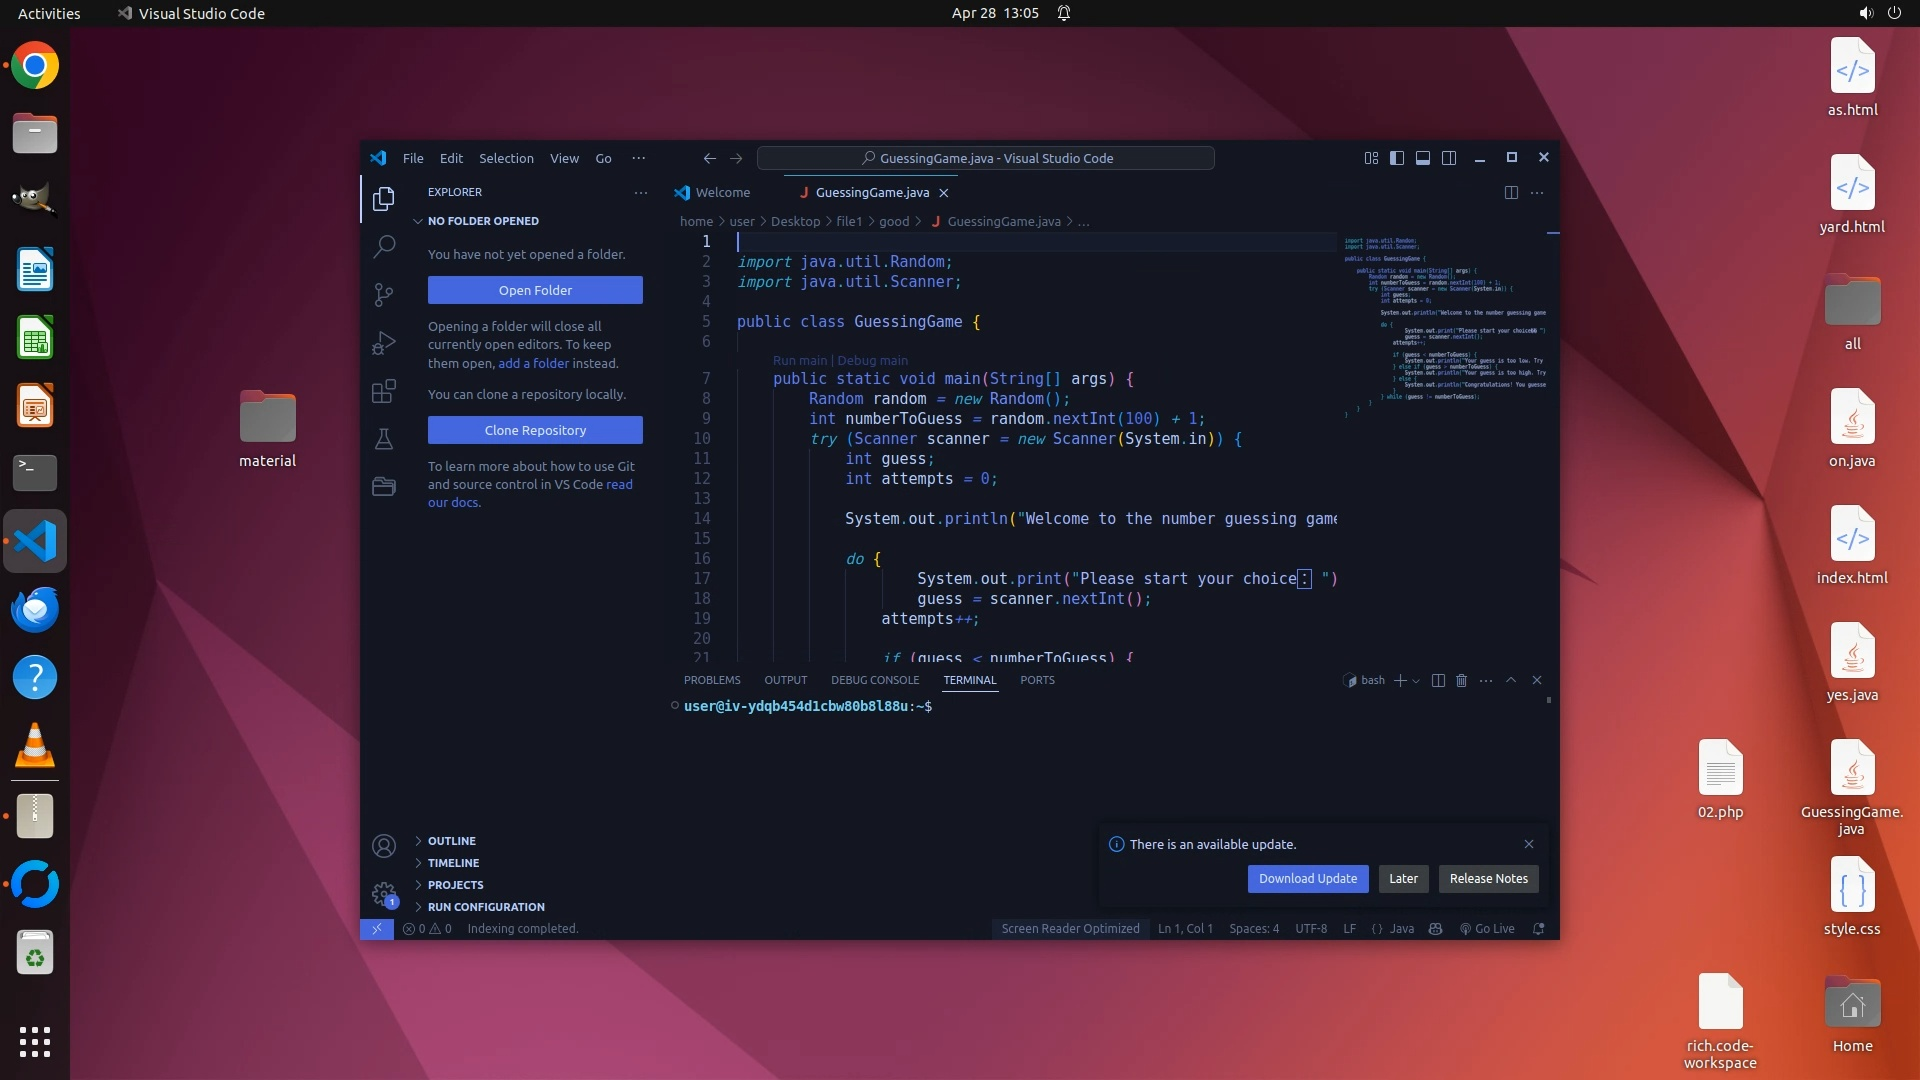Open the Testing flask icon view
This screenshot has width=1920, height=1080.
click(384, 439)
